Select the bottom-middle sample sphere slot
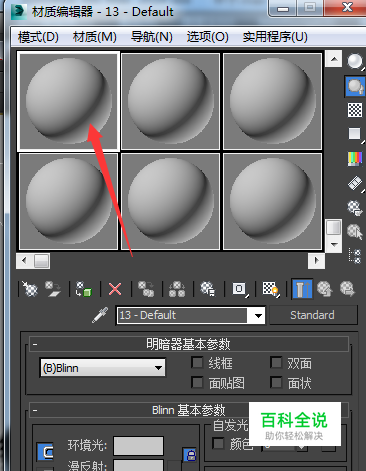This screenshot has width=366, height=471. 170,201
